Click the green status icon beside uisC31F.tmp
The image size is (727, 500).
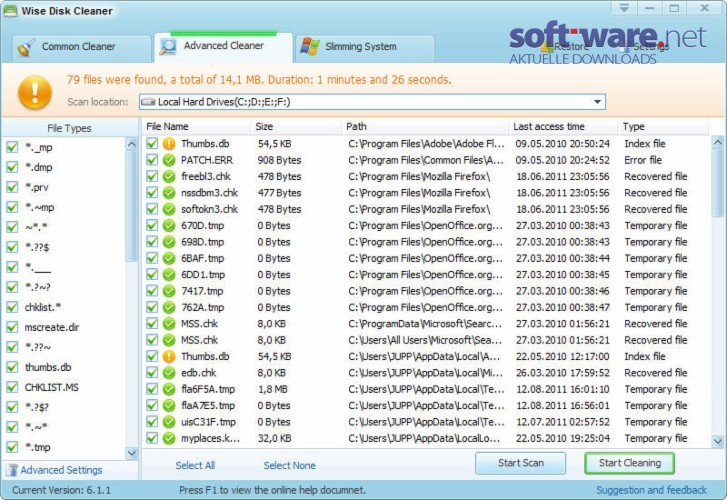[169, 422]
